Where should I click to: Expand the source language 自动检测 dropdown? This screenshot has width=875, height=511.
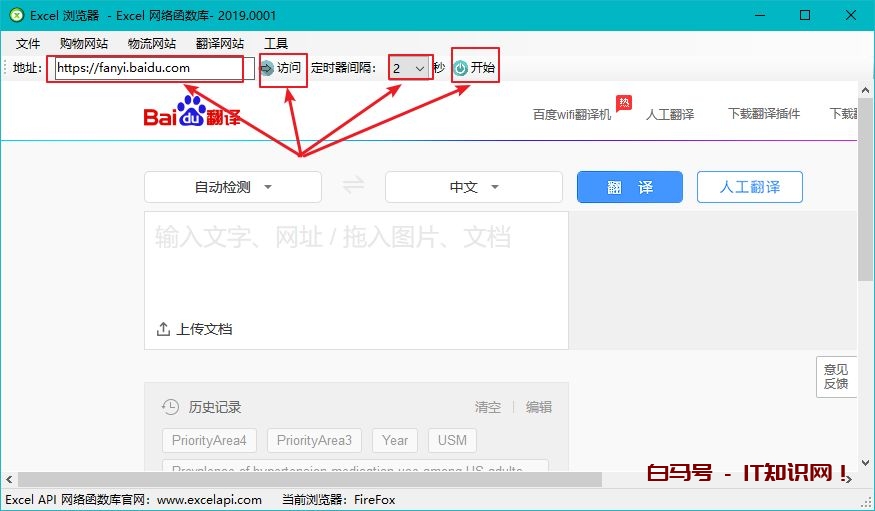(233, 187)
